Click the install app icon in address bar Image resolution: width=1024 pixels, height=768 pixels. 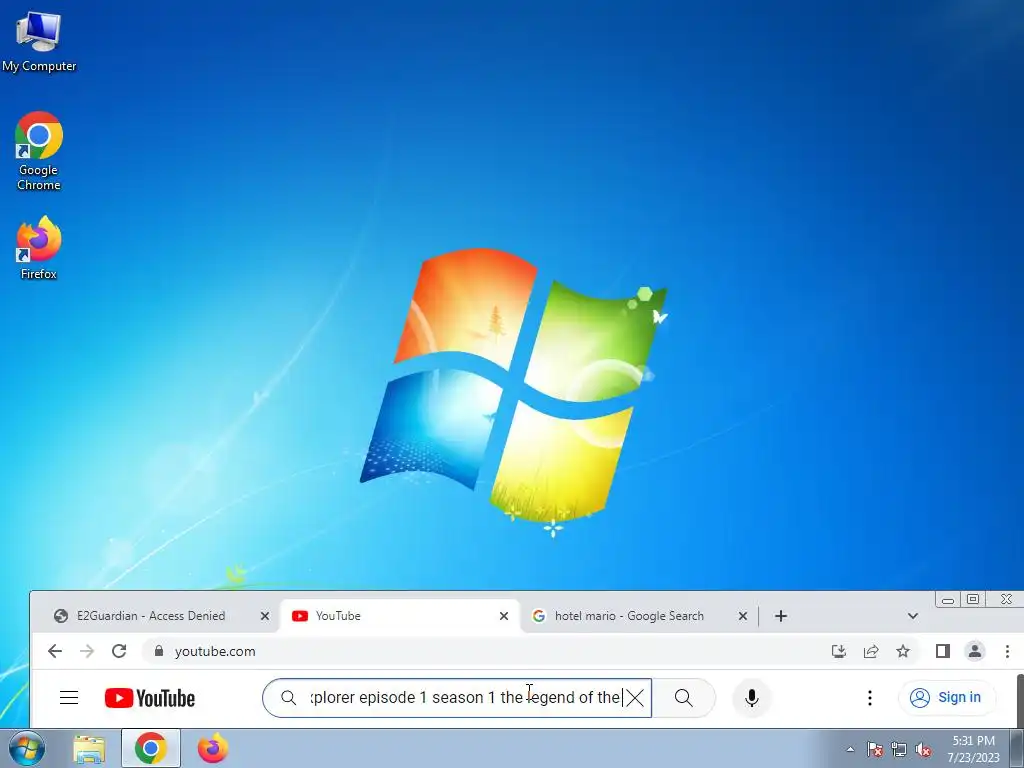click(x=839, y=651)
